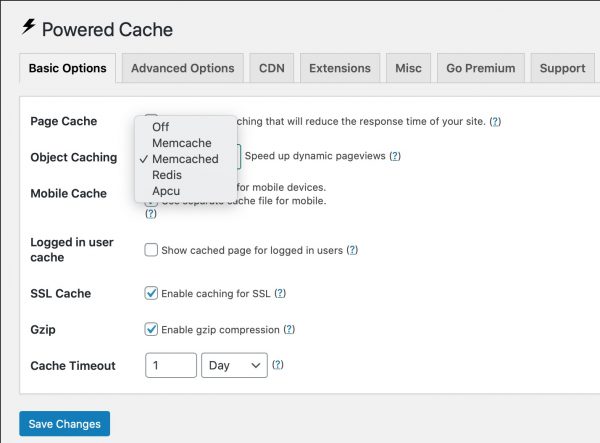Open the Cache Timeout help (?) link
The width and height of the screenshot is (600, 443).
point(278,365)
